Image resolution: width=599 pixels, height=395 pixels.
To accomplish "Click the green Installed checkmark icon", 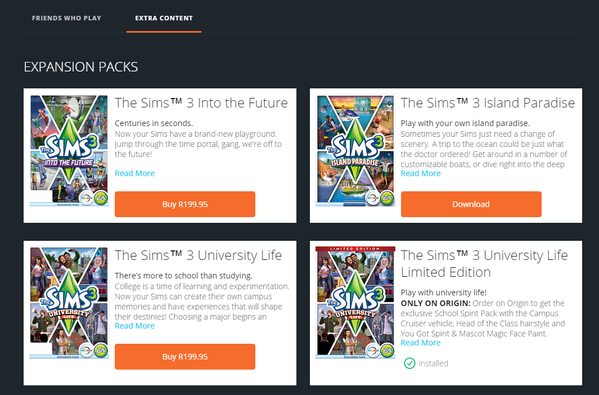I will point(410,363).
